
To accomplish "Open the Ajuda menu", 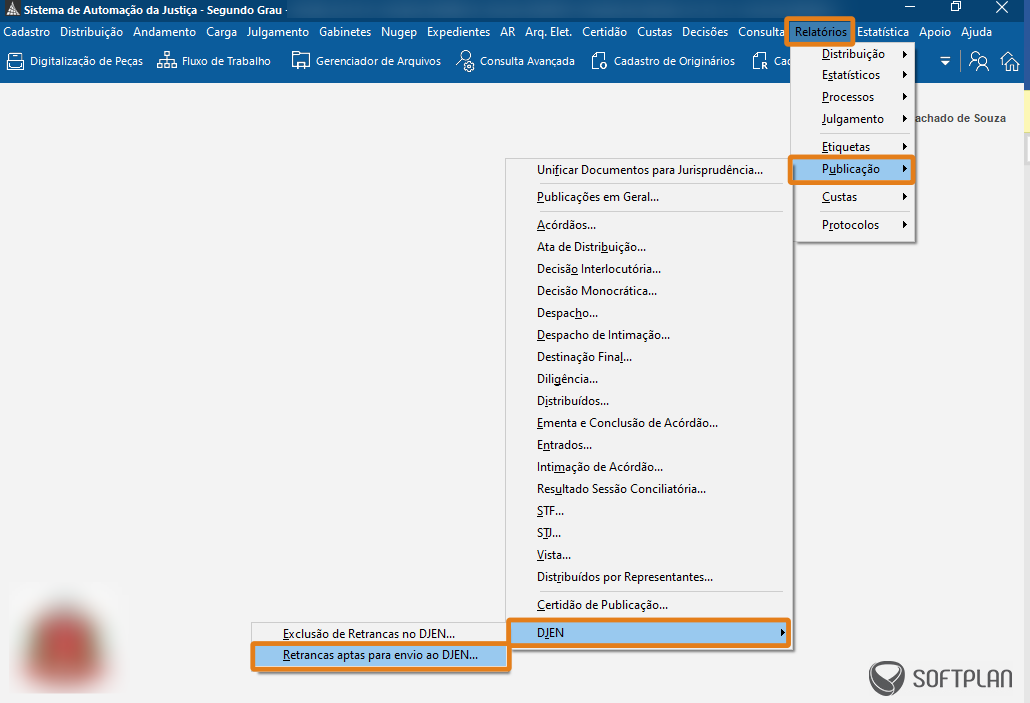I will (976, 32).
